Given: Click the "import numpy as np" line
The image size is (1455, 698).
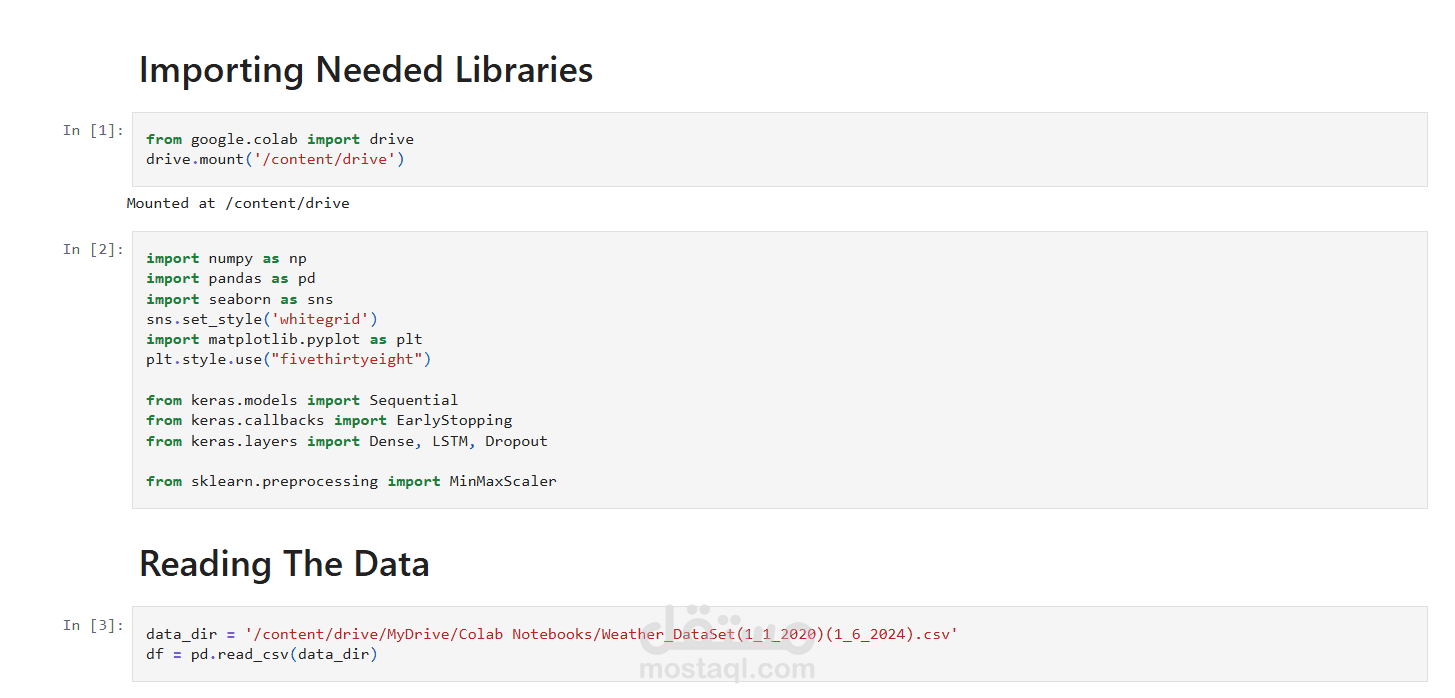Looking at the screenshot, I should 226,258.
